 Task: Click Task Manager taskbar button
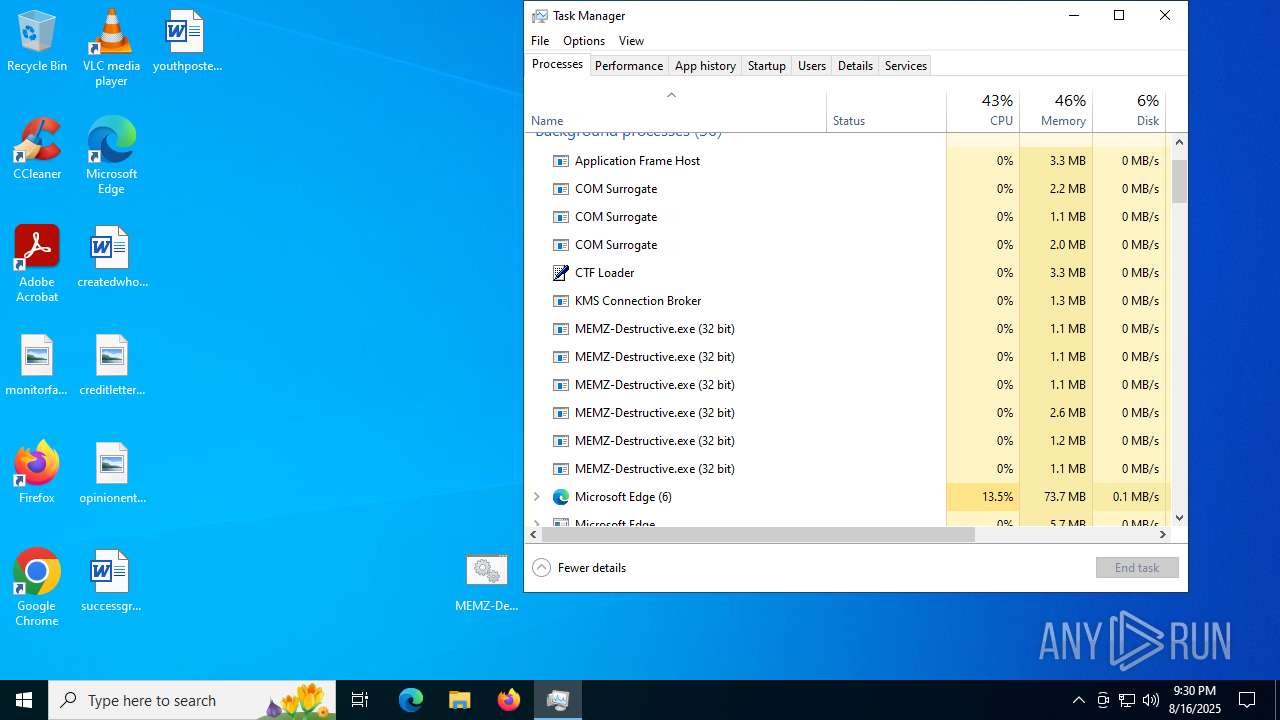(558, 700)
